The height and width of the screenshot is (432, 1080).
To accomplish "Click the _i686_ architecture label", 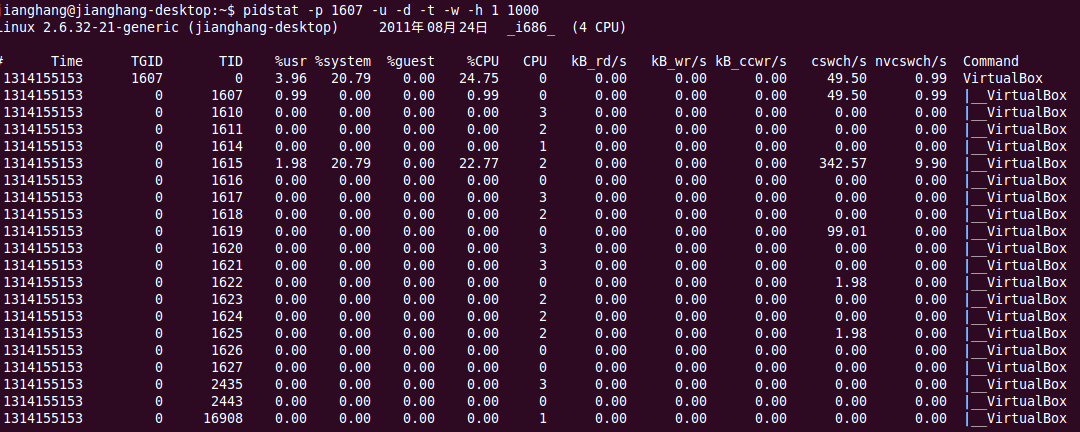I will tap(531, 28).
